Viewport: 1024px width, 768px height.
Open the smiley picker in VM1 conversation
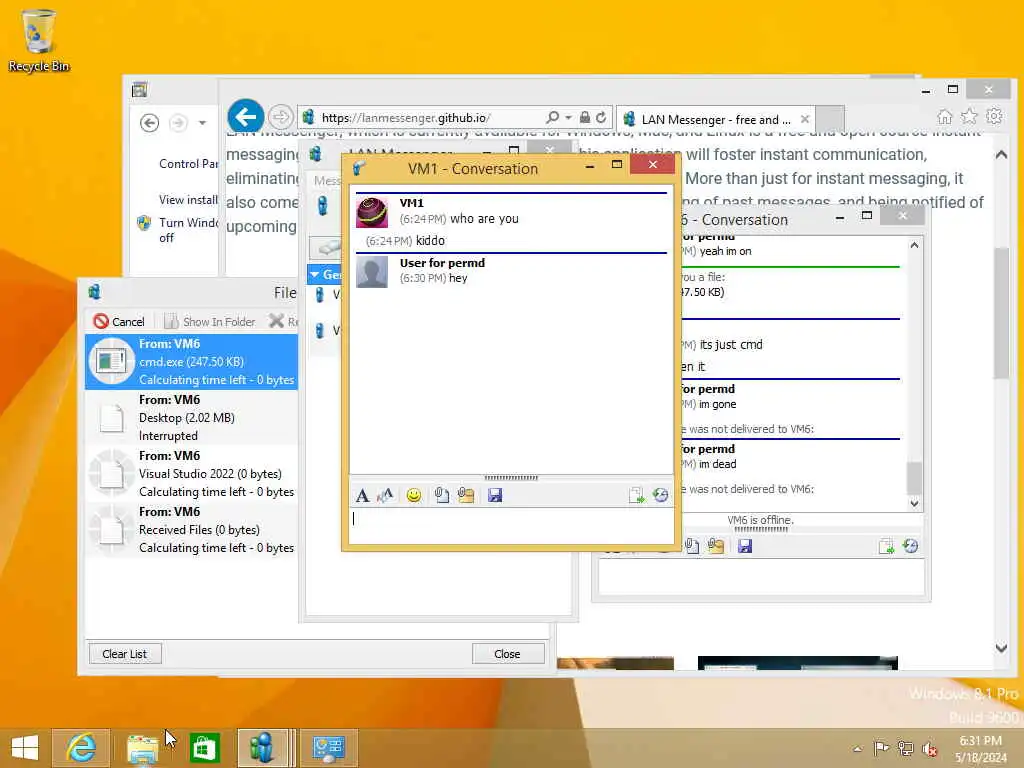coord(413,496)
